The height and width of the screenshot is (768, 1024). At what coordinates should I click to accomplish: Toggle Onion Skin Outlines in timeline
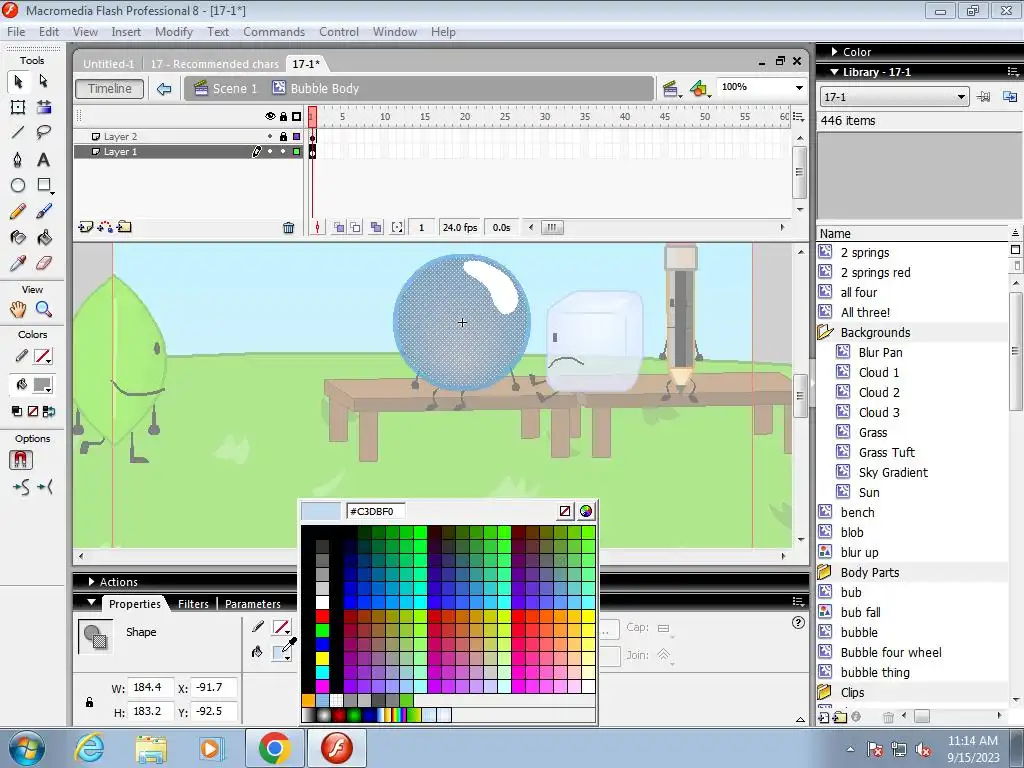(355, 227)
